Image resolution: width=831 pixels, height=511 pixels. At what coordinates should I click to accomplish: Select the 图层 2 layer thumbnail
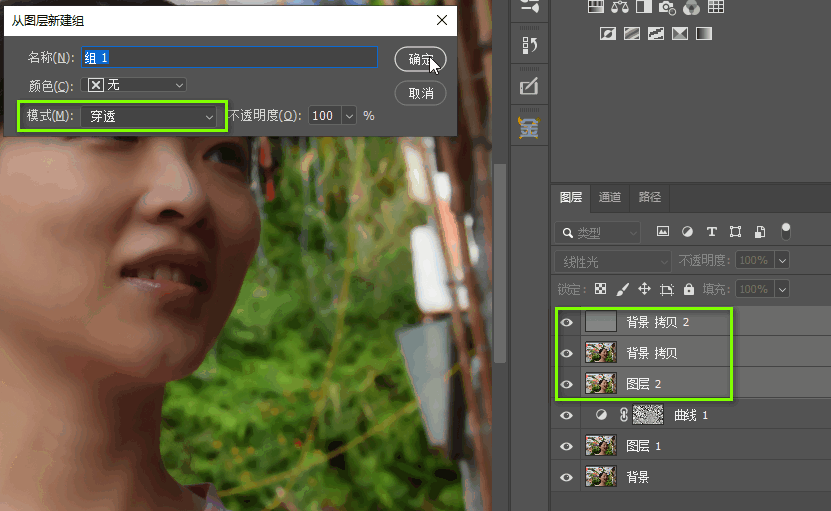(x=600, y=384)
